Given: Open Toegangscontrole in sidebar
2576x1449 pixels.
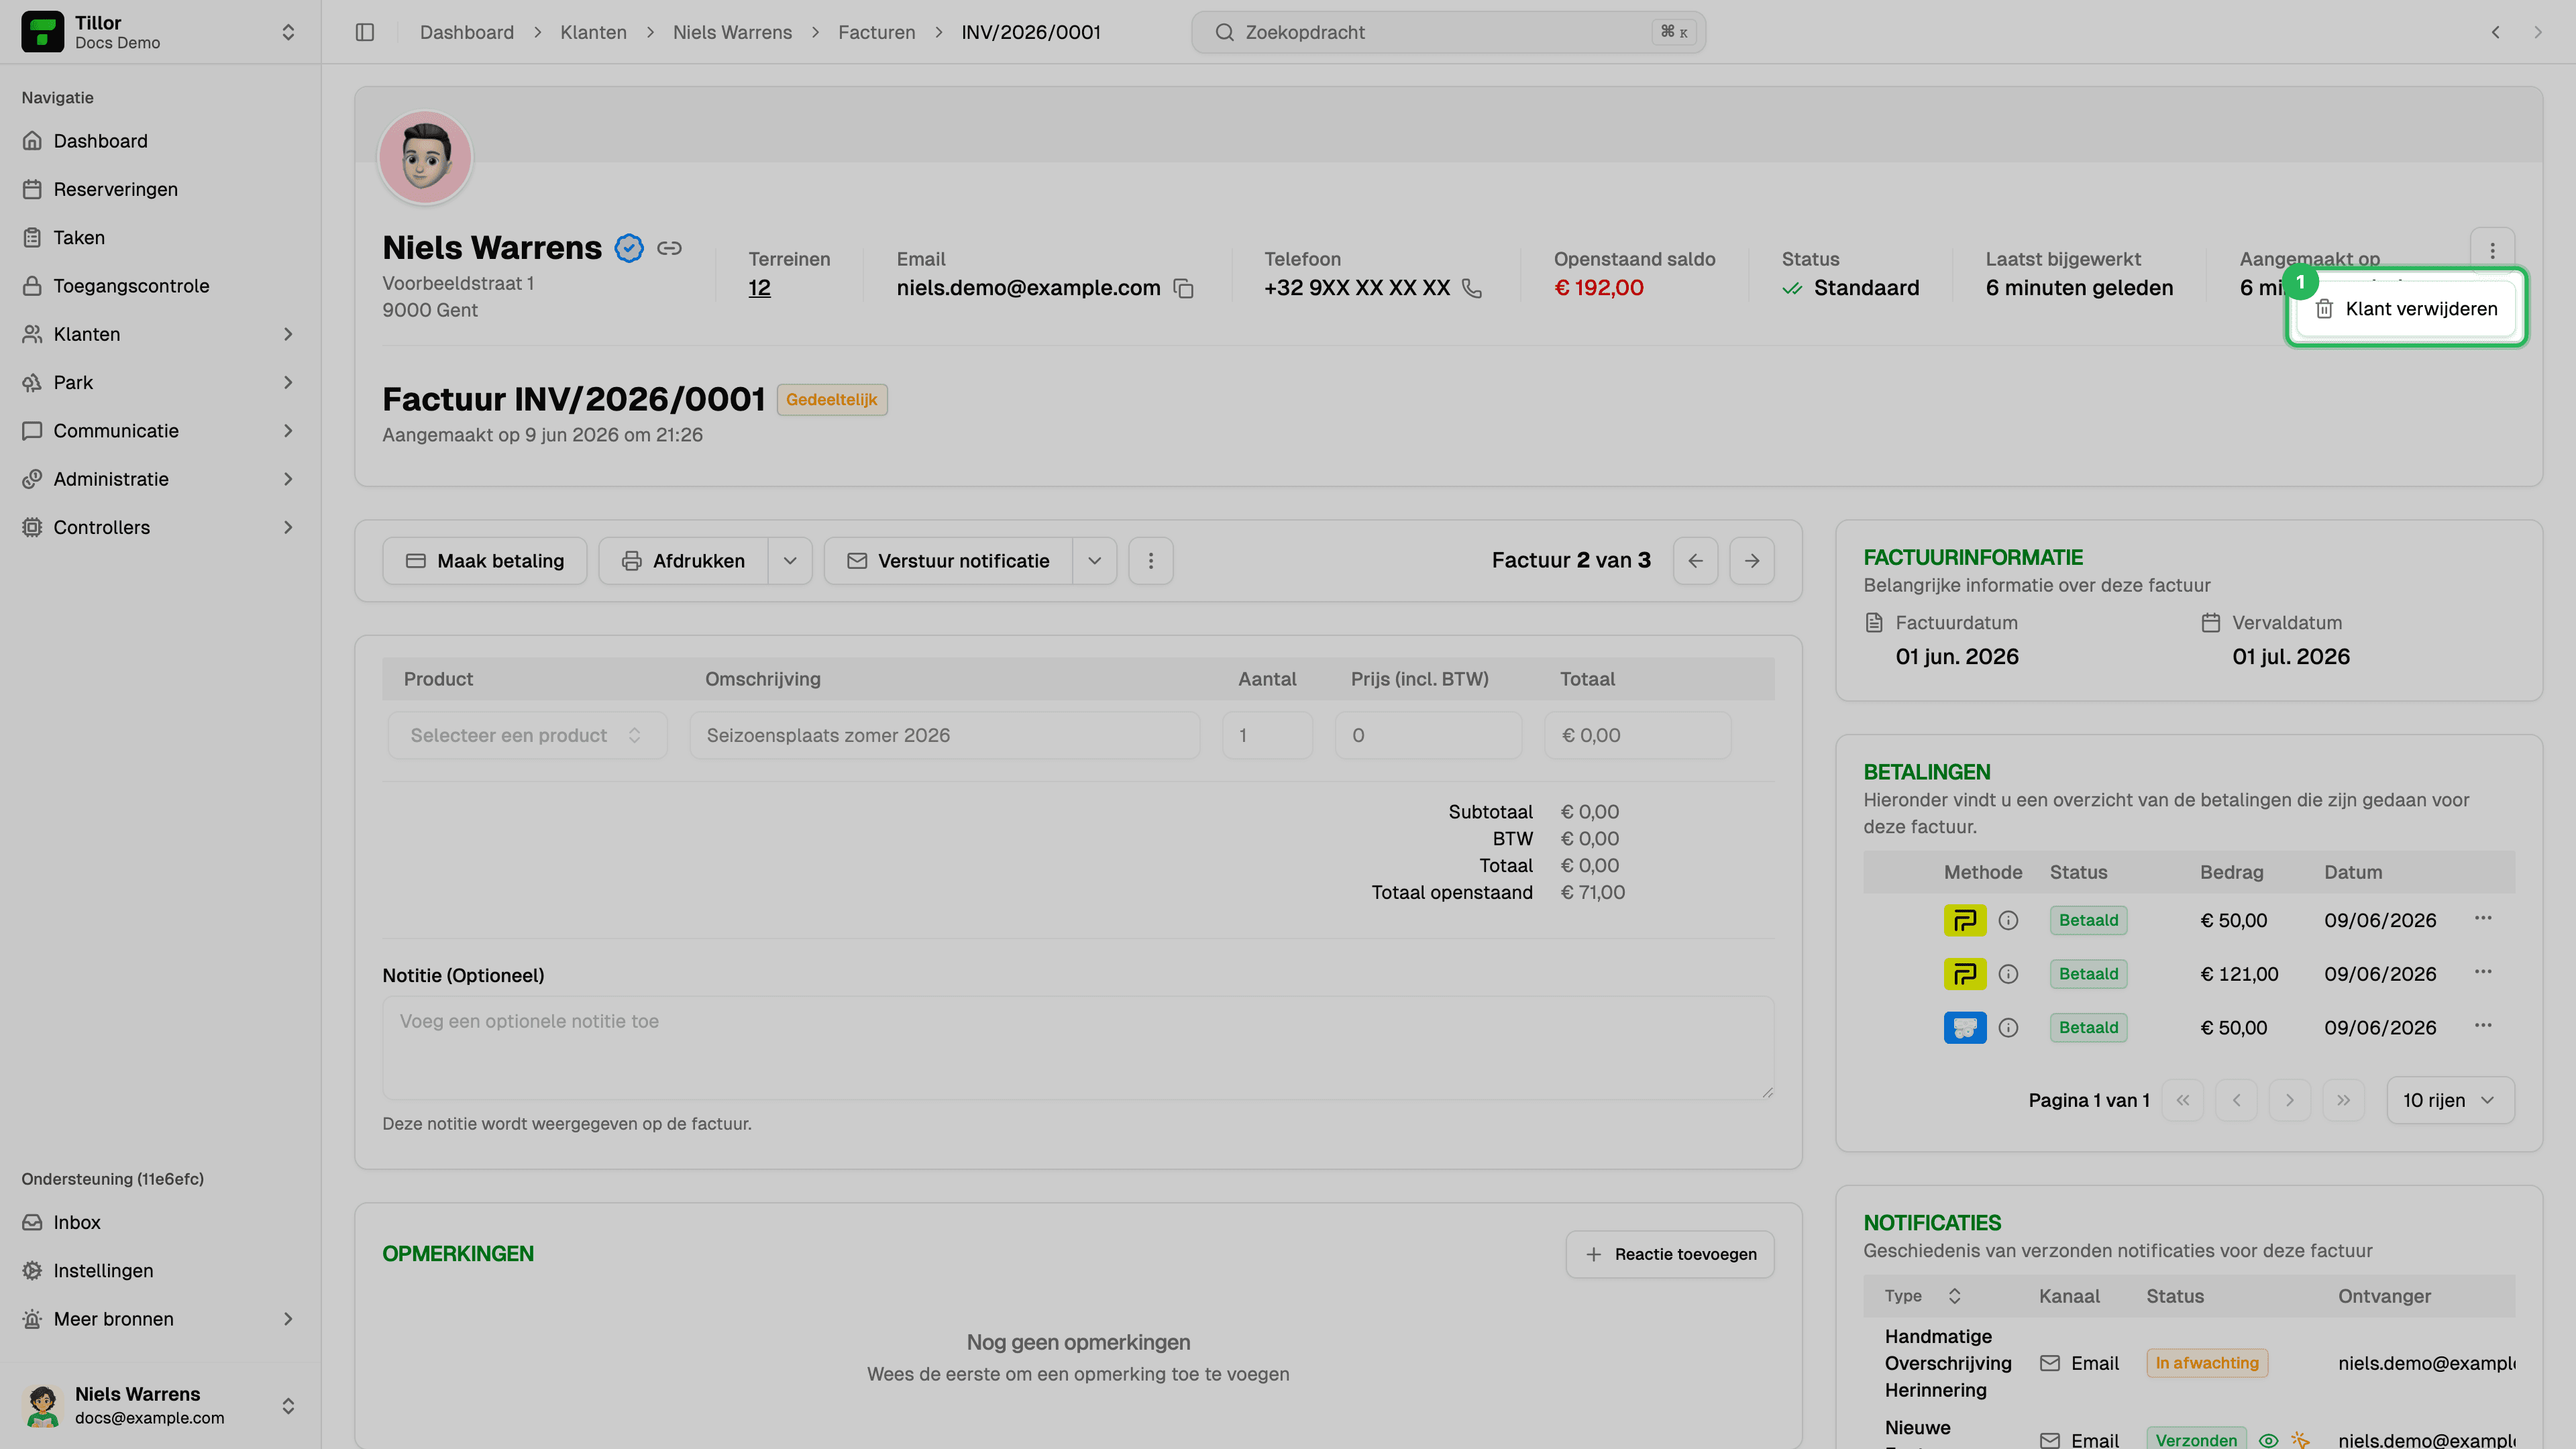Looking at the screenshot, I should 160,286.
